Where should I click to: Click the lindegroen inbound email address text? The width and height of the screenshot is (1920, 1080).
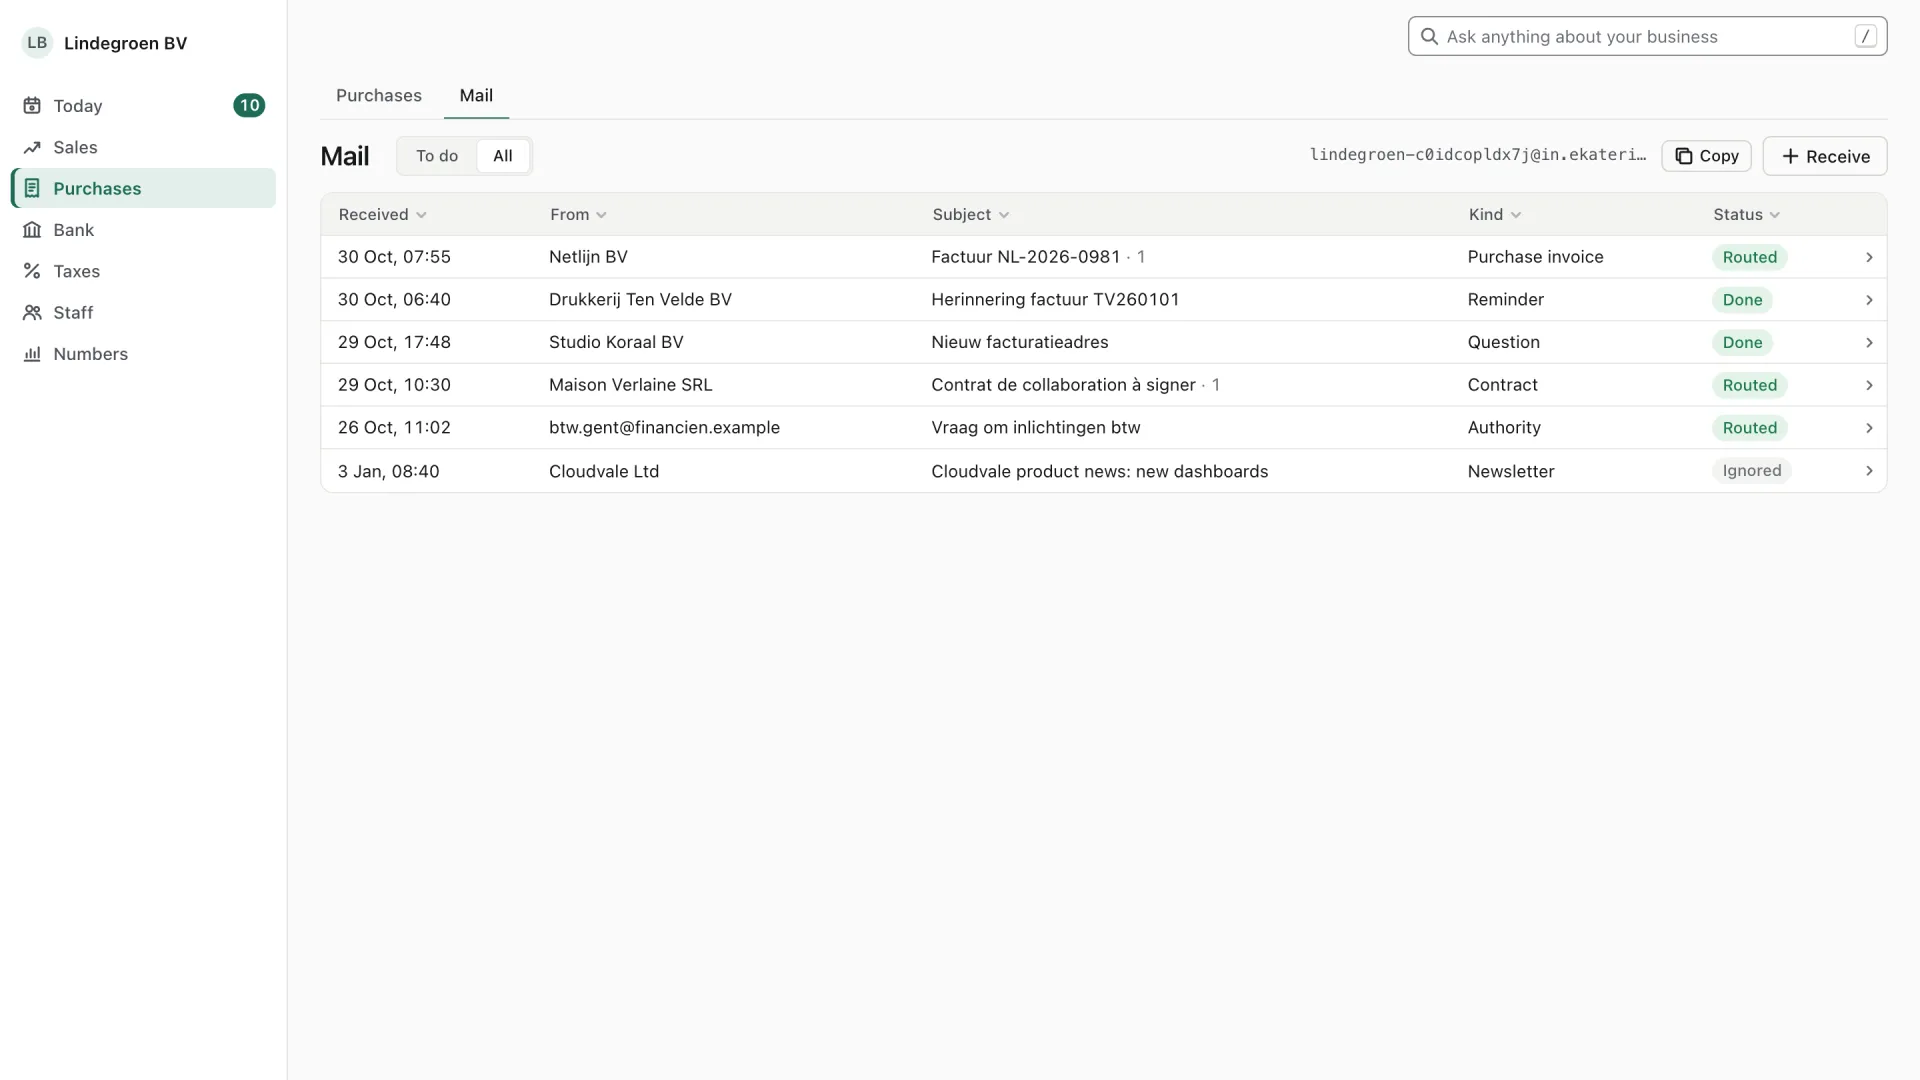click(x=1477, y=155)
